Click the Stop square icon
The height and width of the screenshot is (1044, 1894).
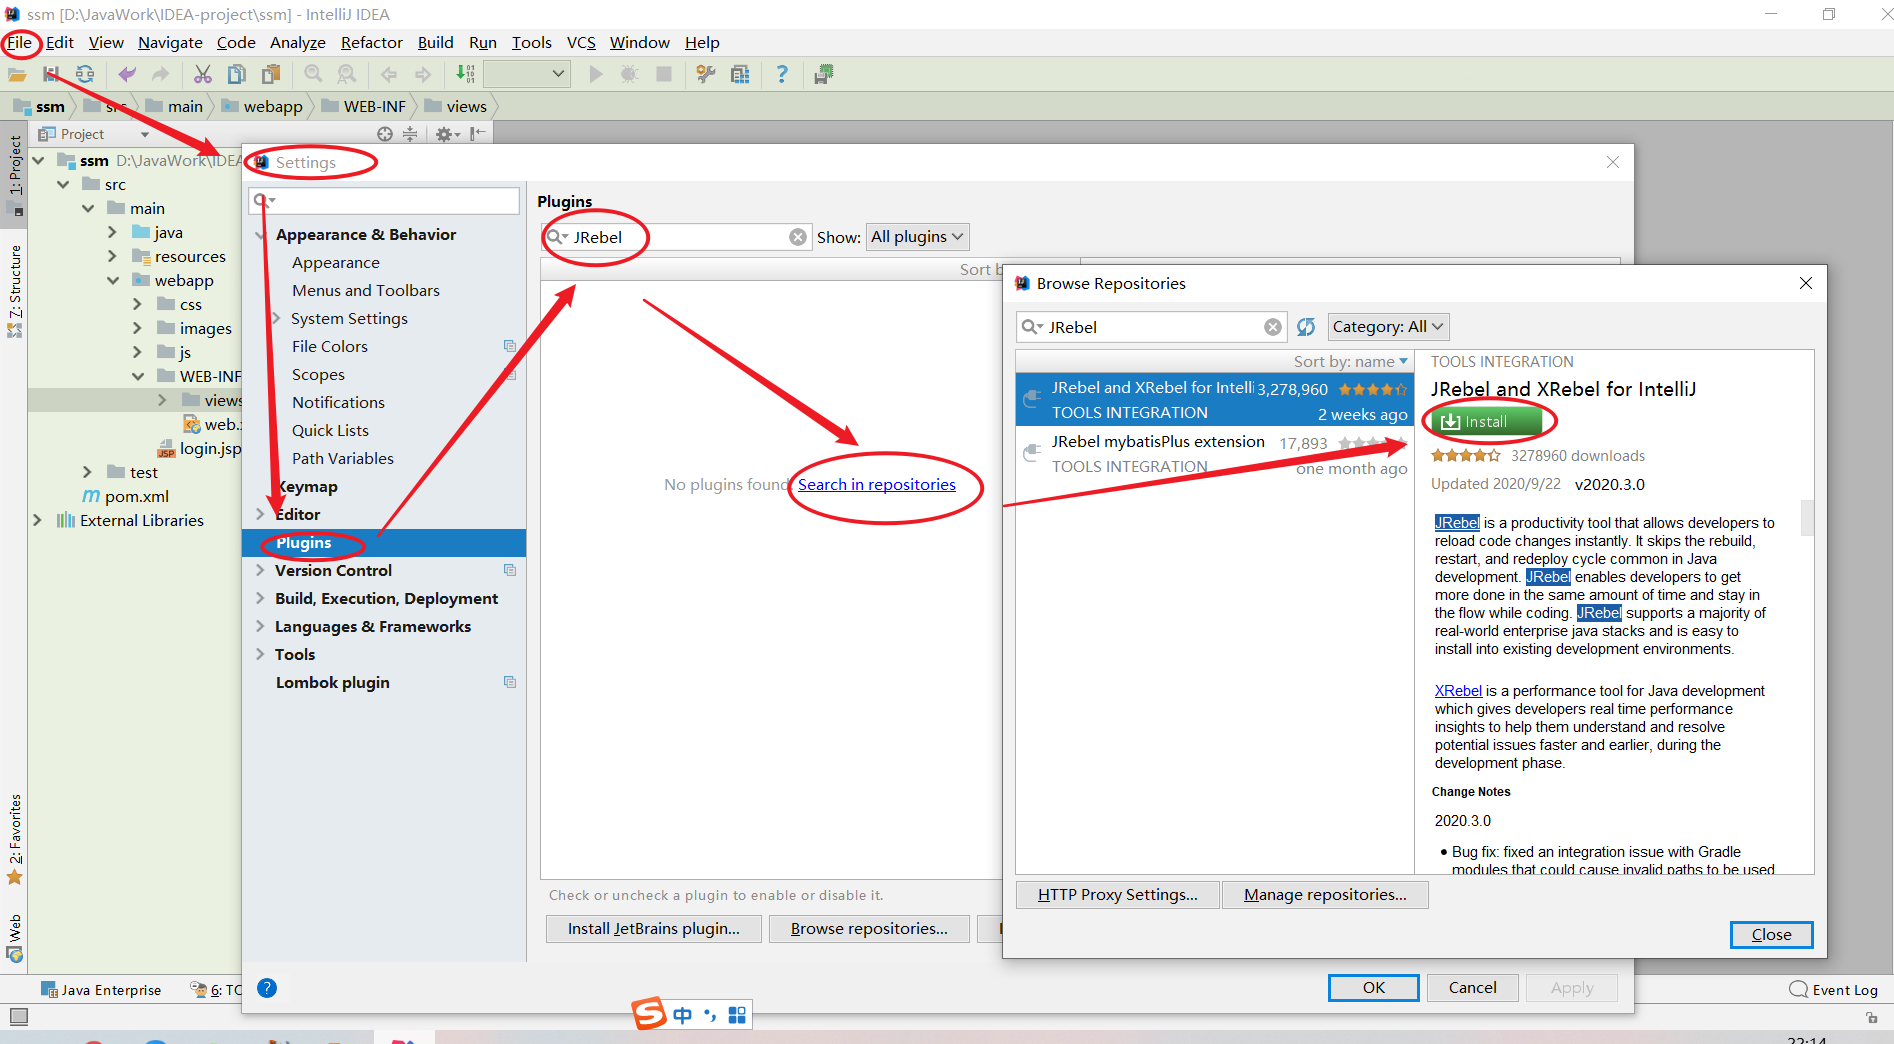[664, 74]
